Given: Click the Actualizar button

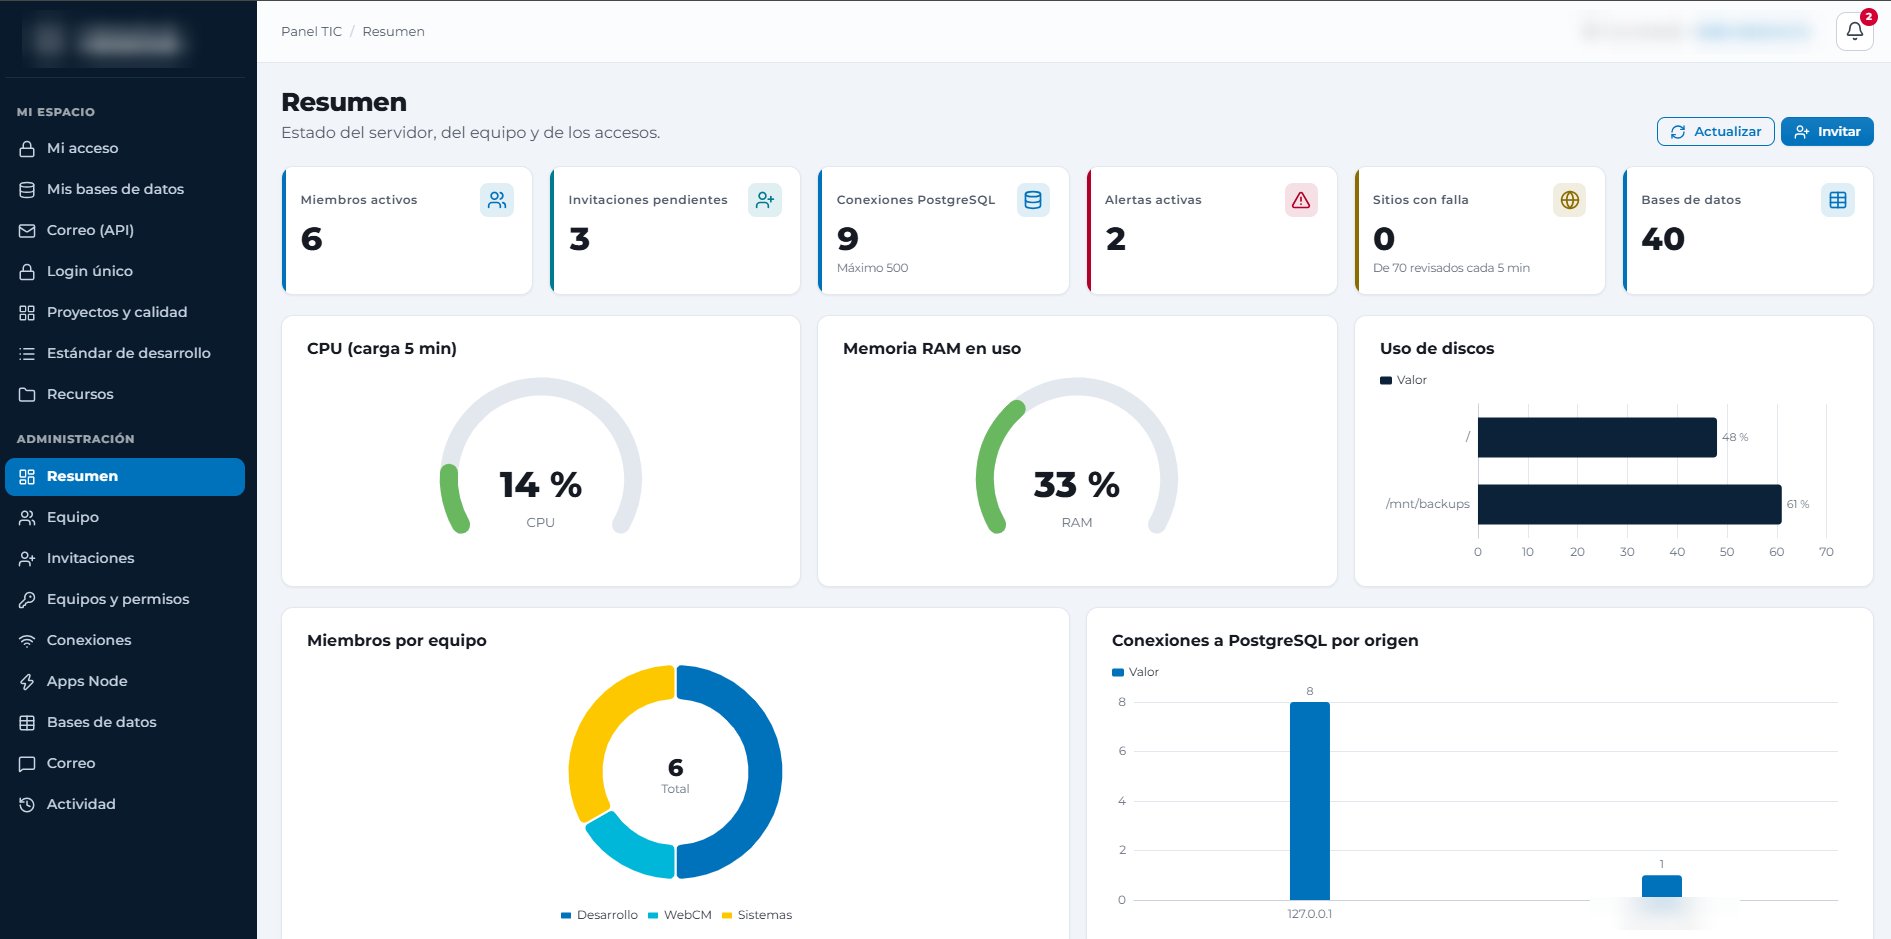Looking at the screenshot, I should coord(1715,131).
